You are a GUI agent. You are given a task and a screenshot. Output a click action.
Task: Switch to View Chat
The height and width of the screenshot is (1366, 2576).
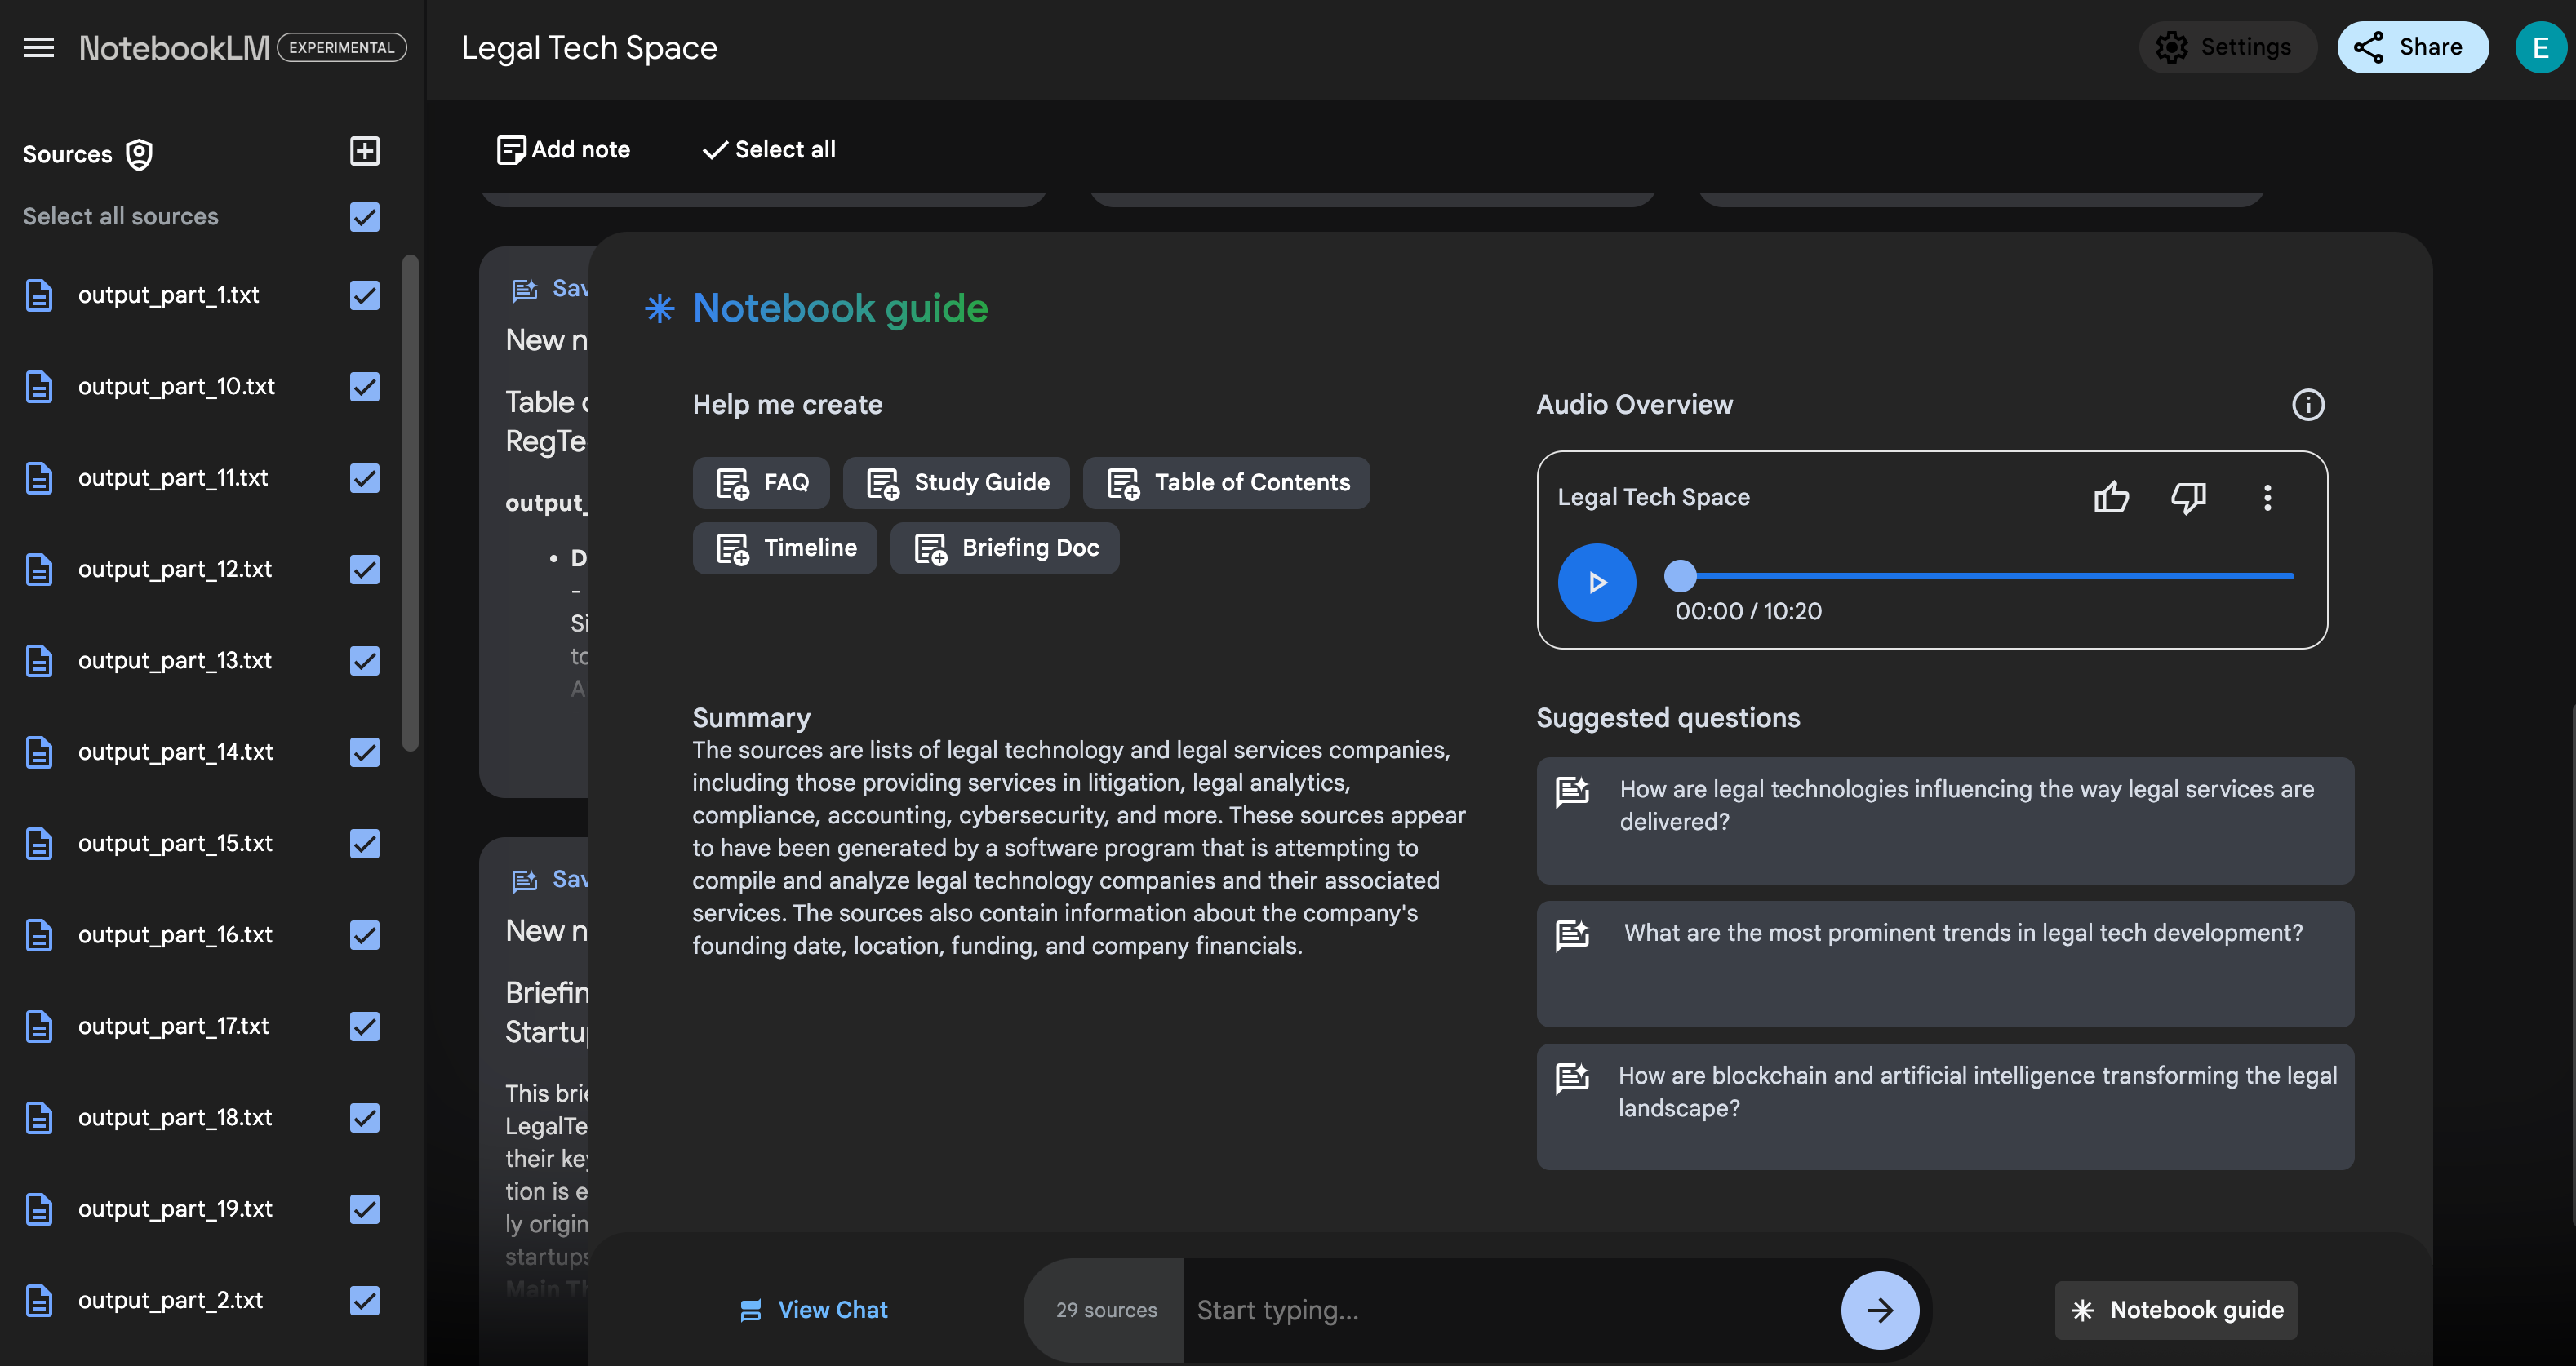click(813, 1310)
